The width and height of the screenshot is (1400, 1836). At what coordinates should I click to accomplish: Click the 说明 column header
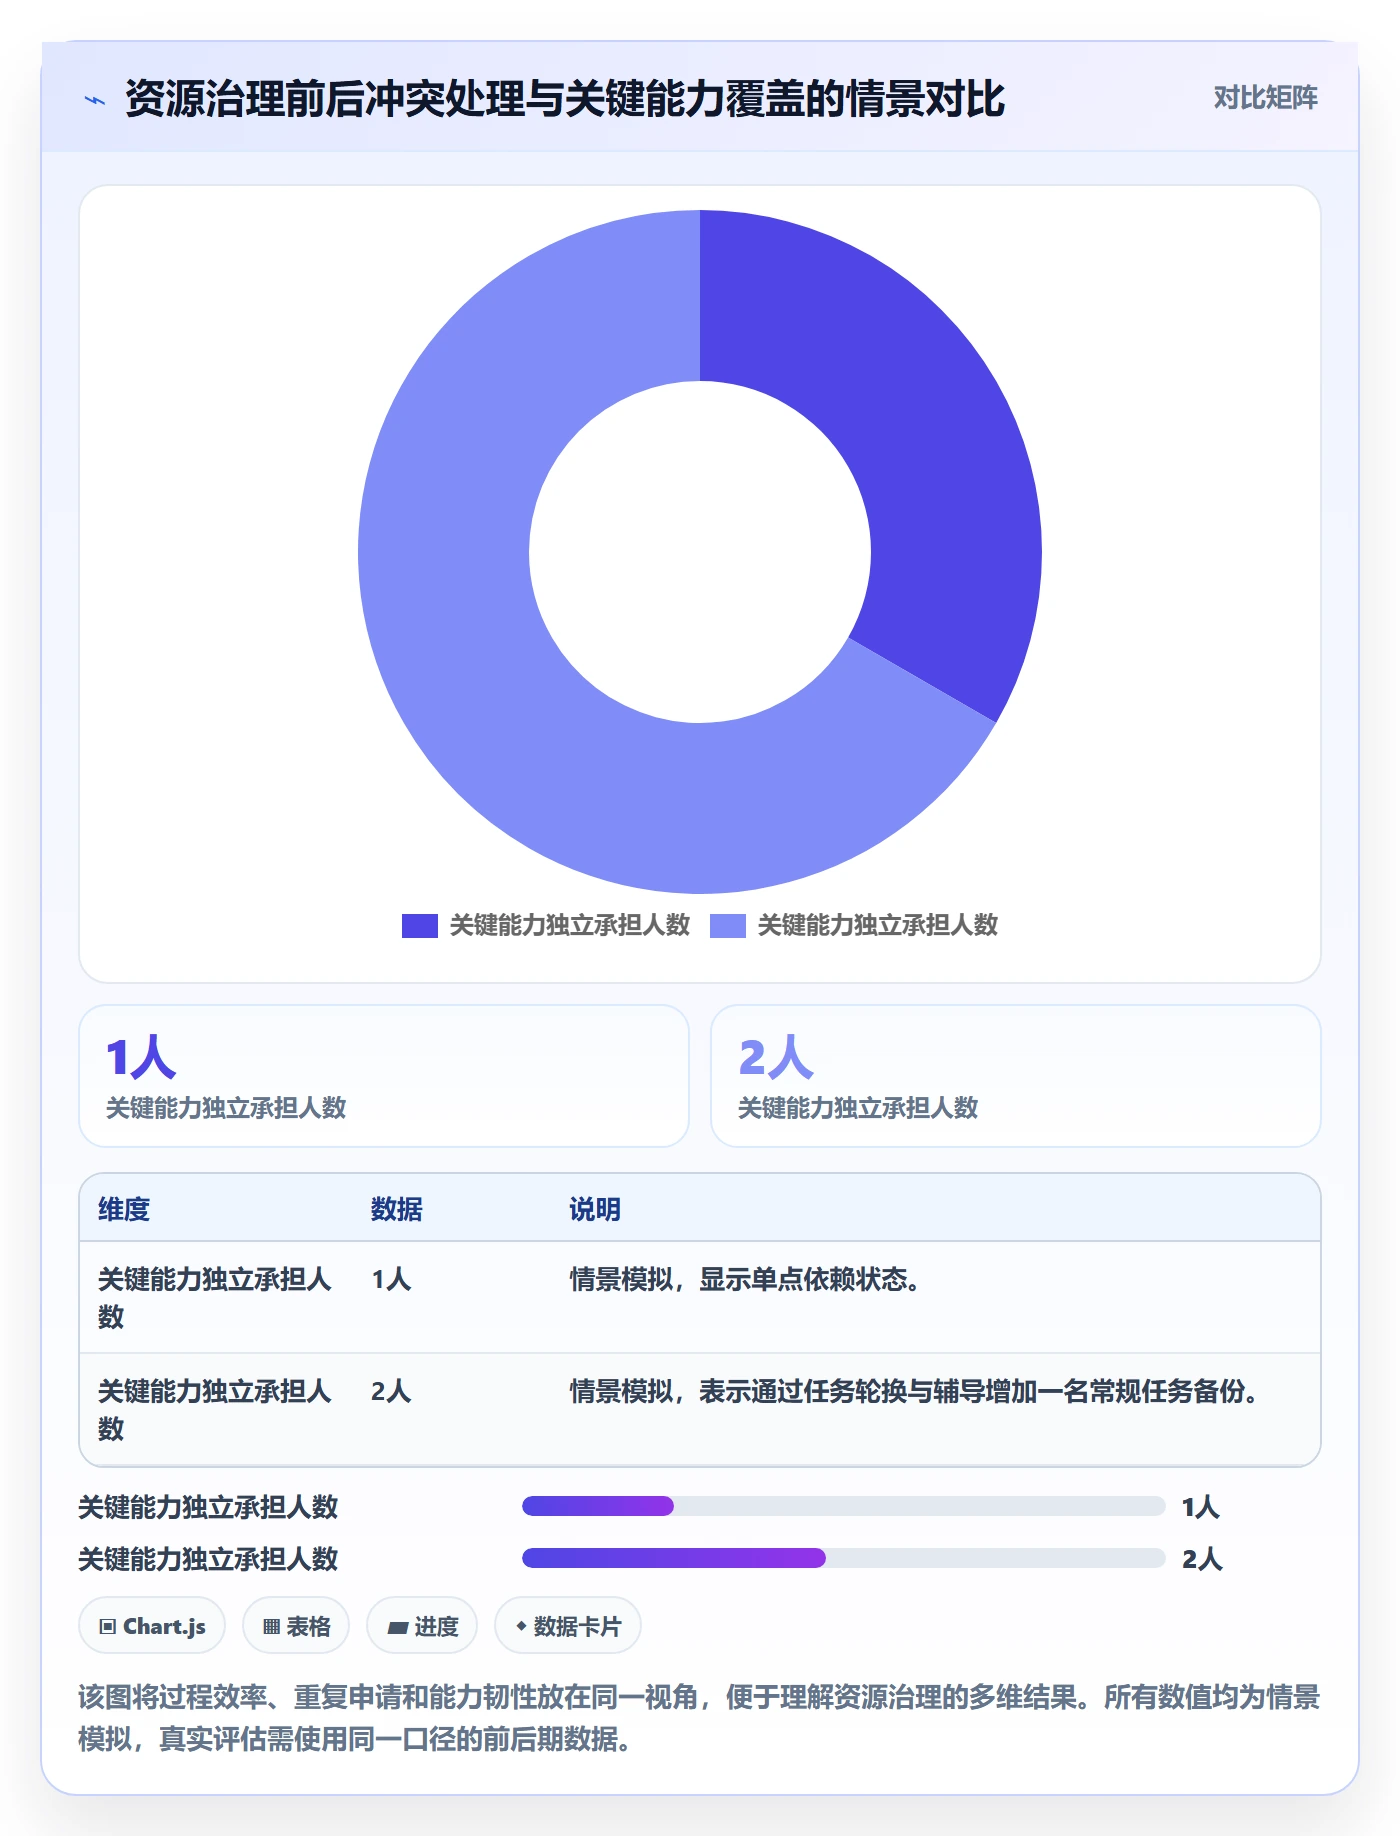click(595, 1209)
